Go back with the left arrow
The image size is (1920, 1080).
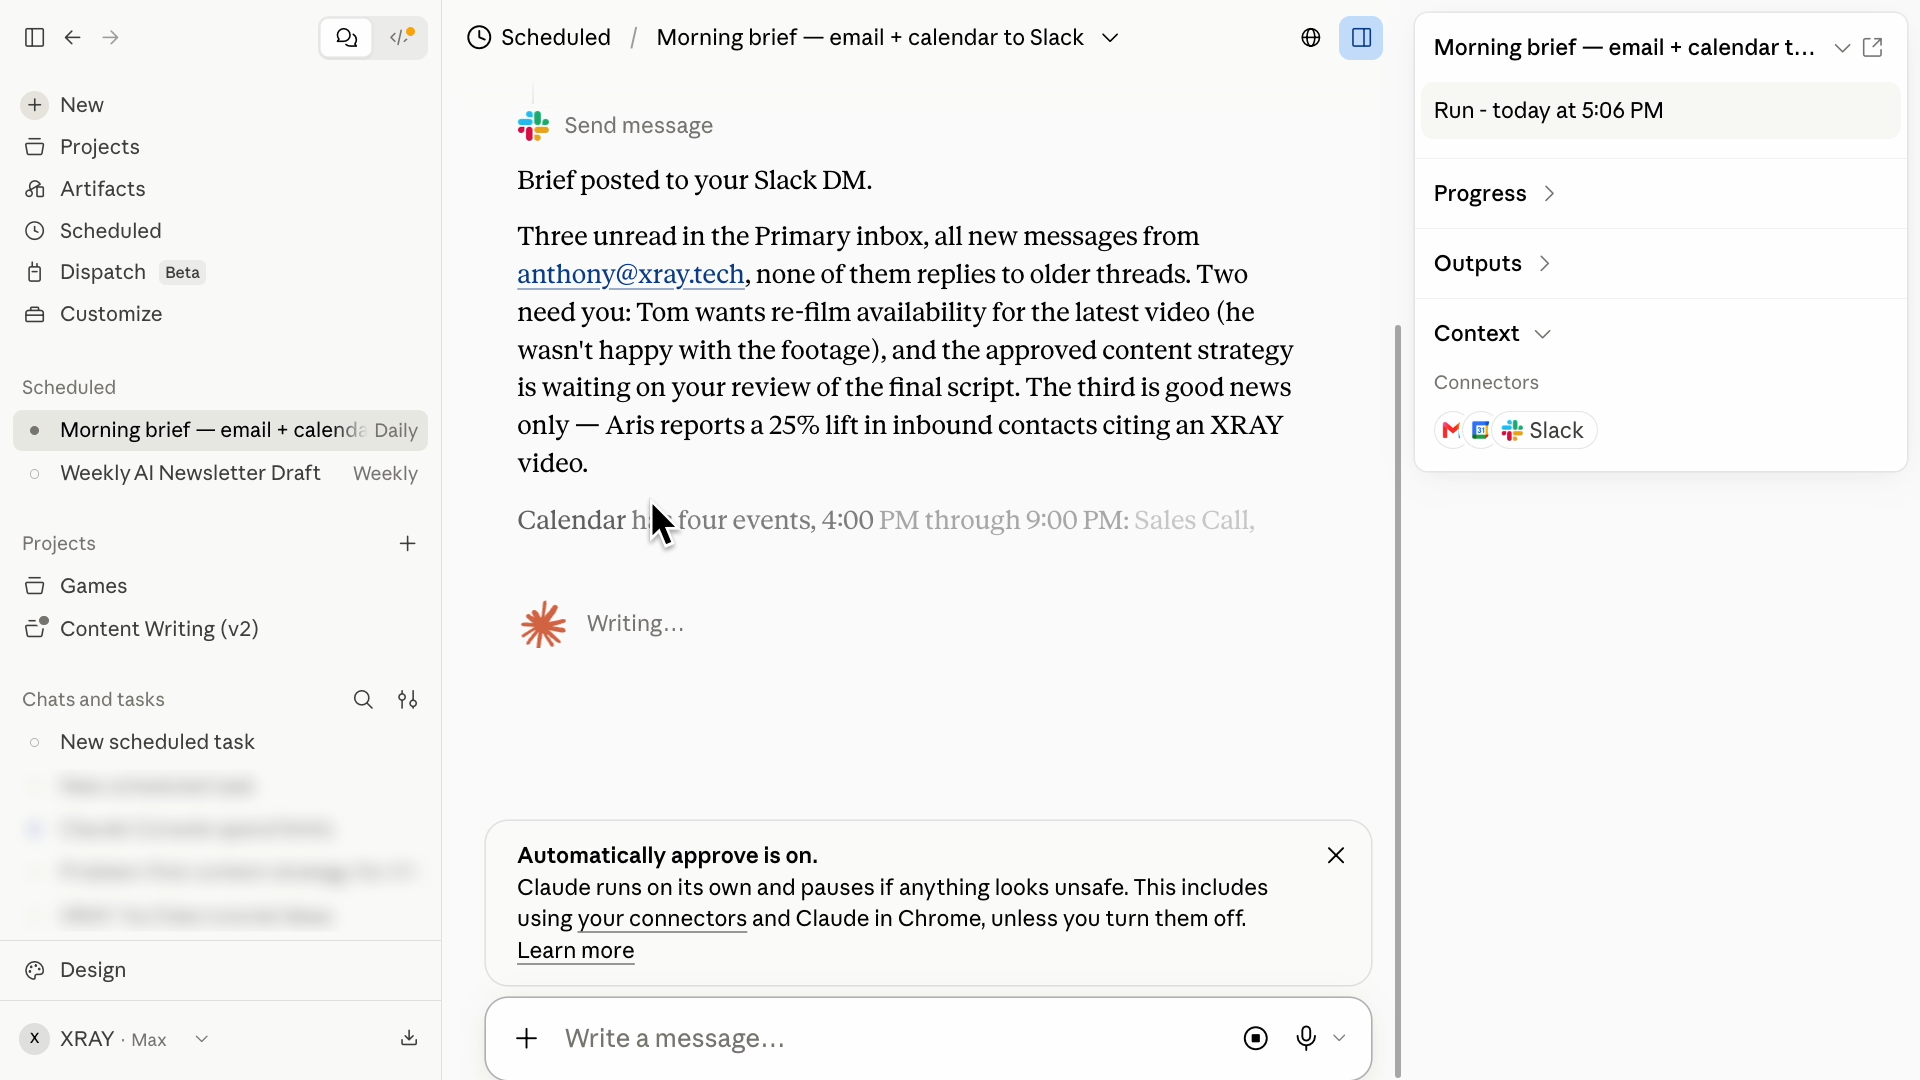click(x=73, y=38)
